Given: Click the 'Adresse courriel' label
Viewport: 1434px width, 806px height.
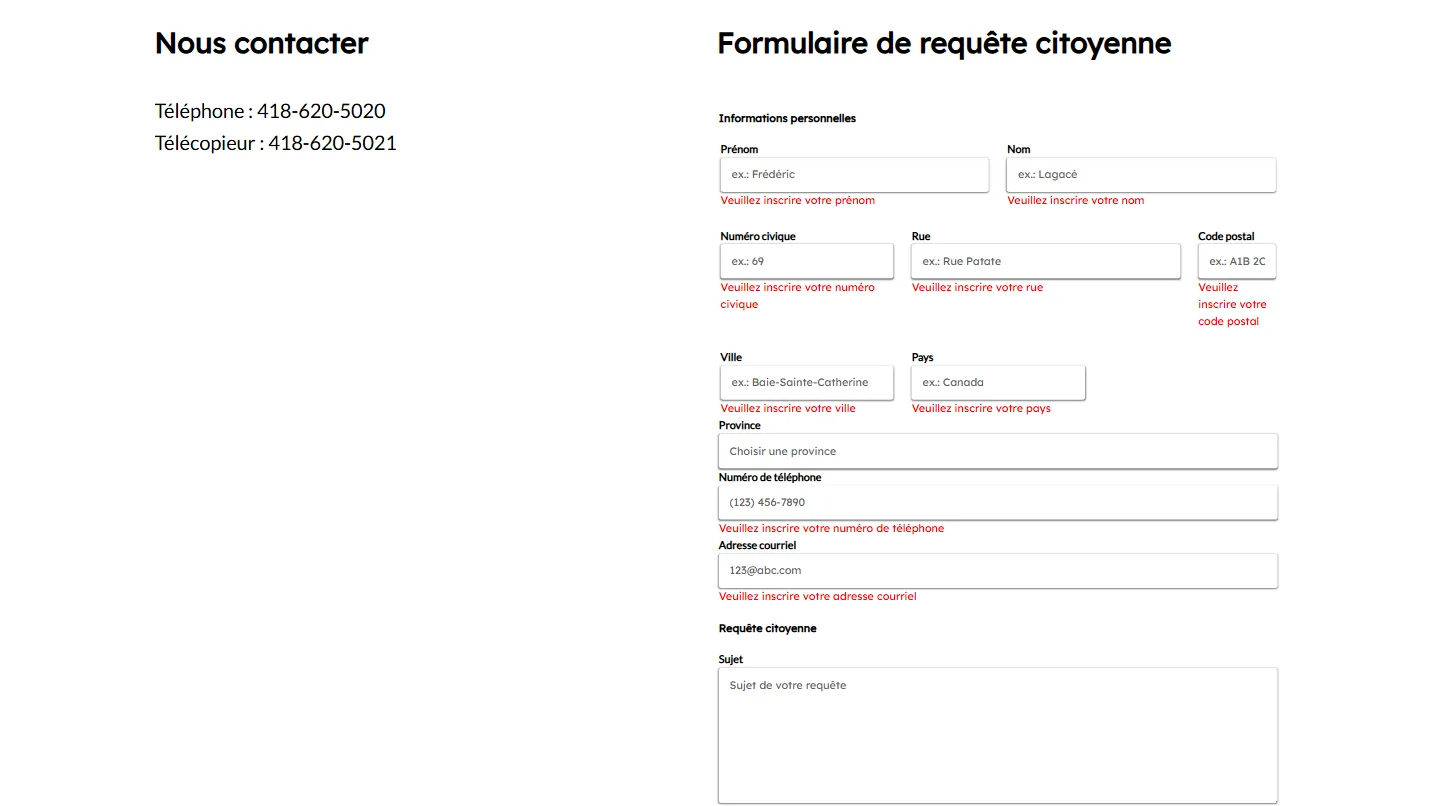Looking at the screenshot, I should (x=757, y=546).
